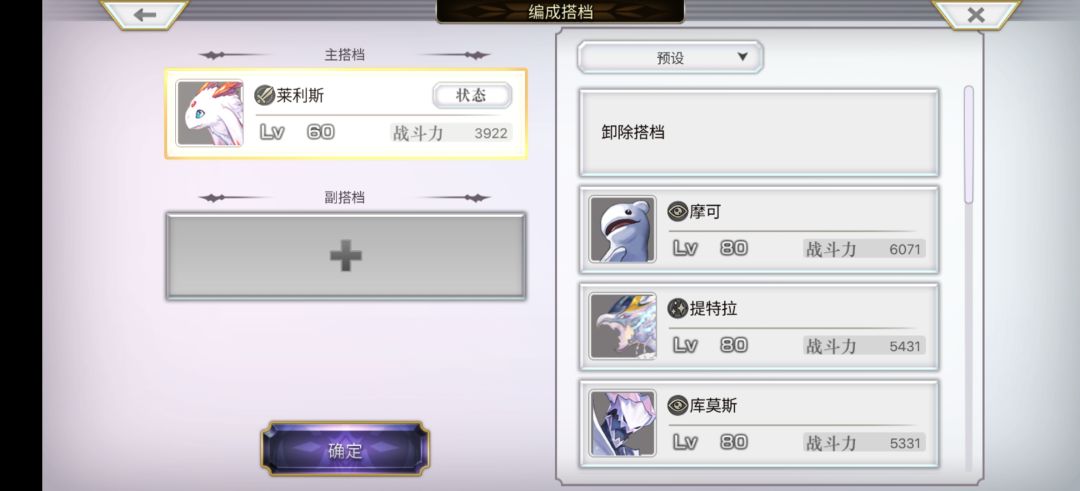
Task: Pick 提特拉 partner with 战斗力 5431
Action: pos(759,326)
